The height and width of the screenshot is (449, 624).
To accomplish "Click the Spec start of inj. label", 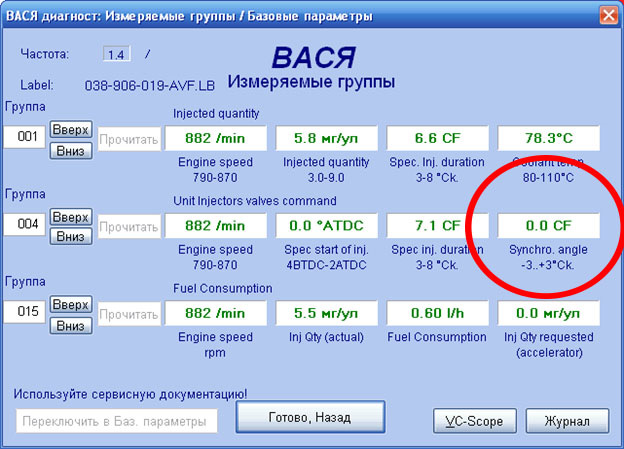I will pos(326,250).
